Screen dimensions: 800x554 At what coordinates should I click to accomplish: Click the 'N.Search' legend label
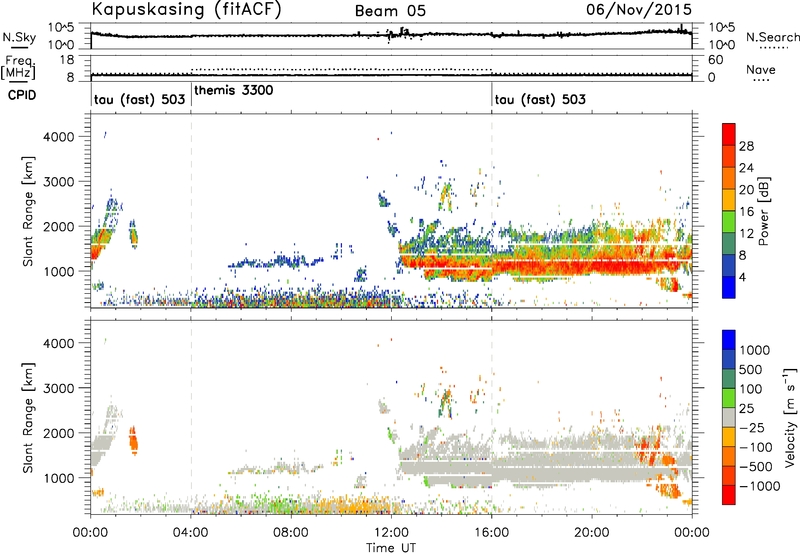click(773, 37)
